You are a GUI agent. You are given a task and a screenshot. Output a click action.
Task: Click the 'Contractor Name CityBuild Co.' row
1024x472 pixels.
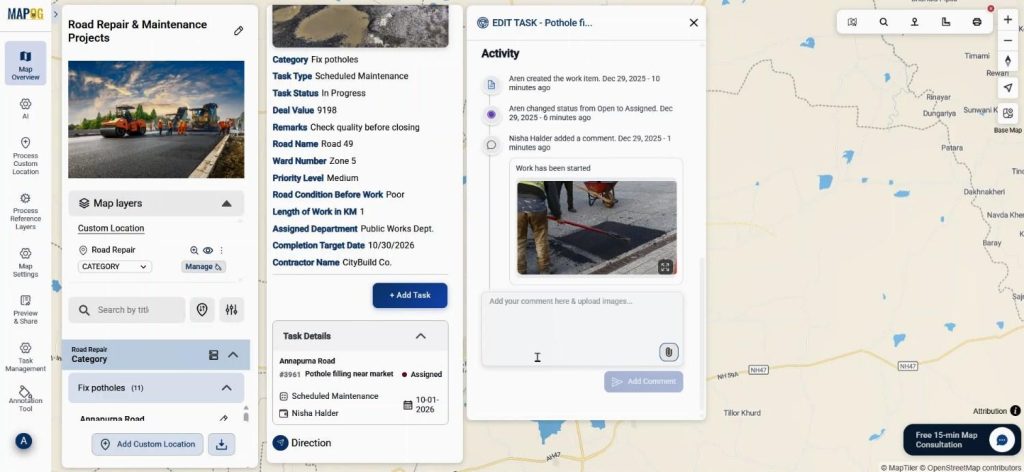tap(332, 262)
